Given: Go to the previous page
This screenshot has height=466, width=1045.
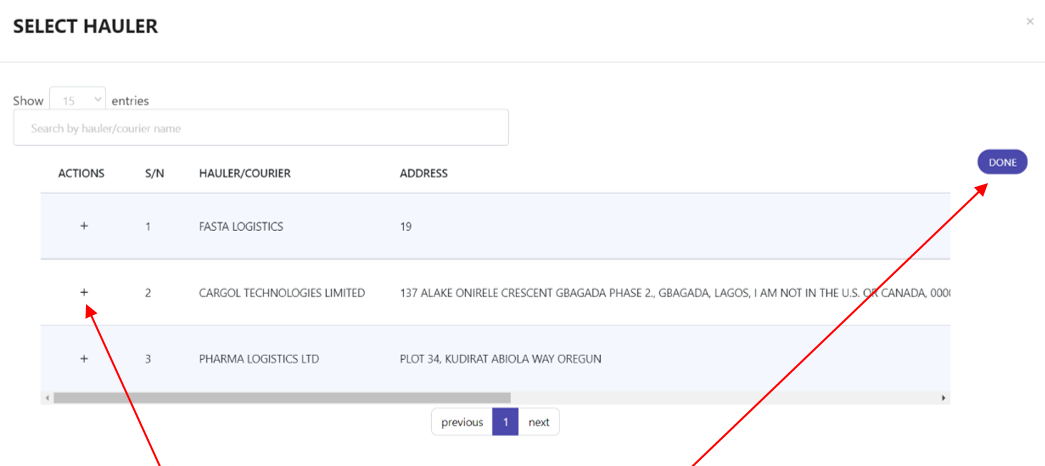Looking at the screenshot, I should coord(462,422).
